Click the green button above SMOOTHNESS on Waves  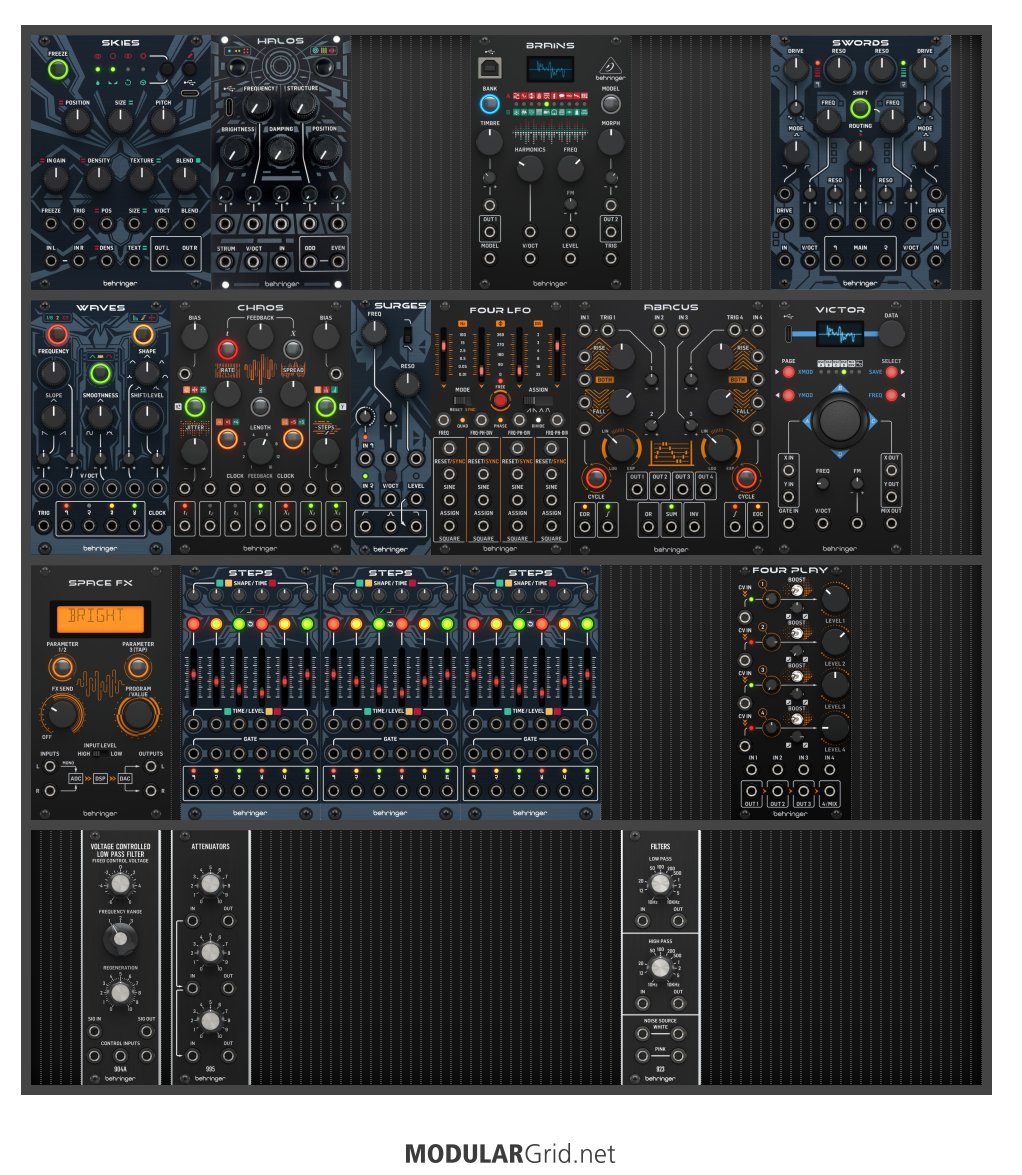[x=100, y=373]
